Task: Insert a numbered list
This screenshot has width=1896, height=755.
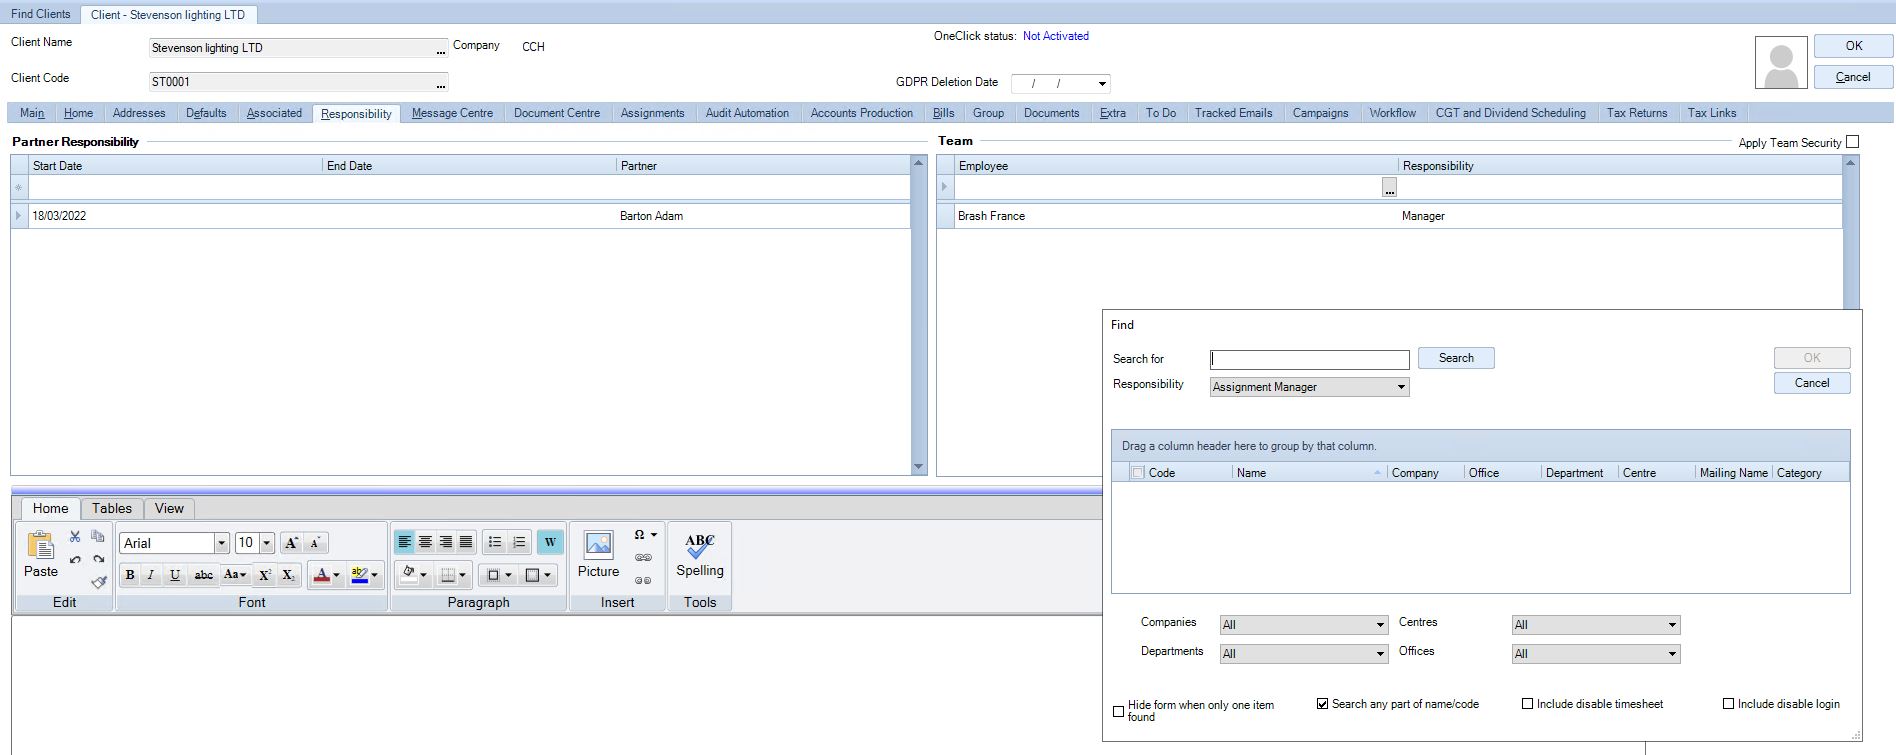Action: coord(519,542)
